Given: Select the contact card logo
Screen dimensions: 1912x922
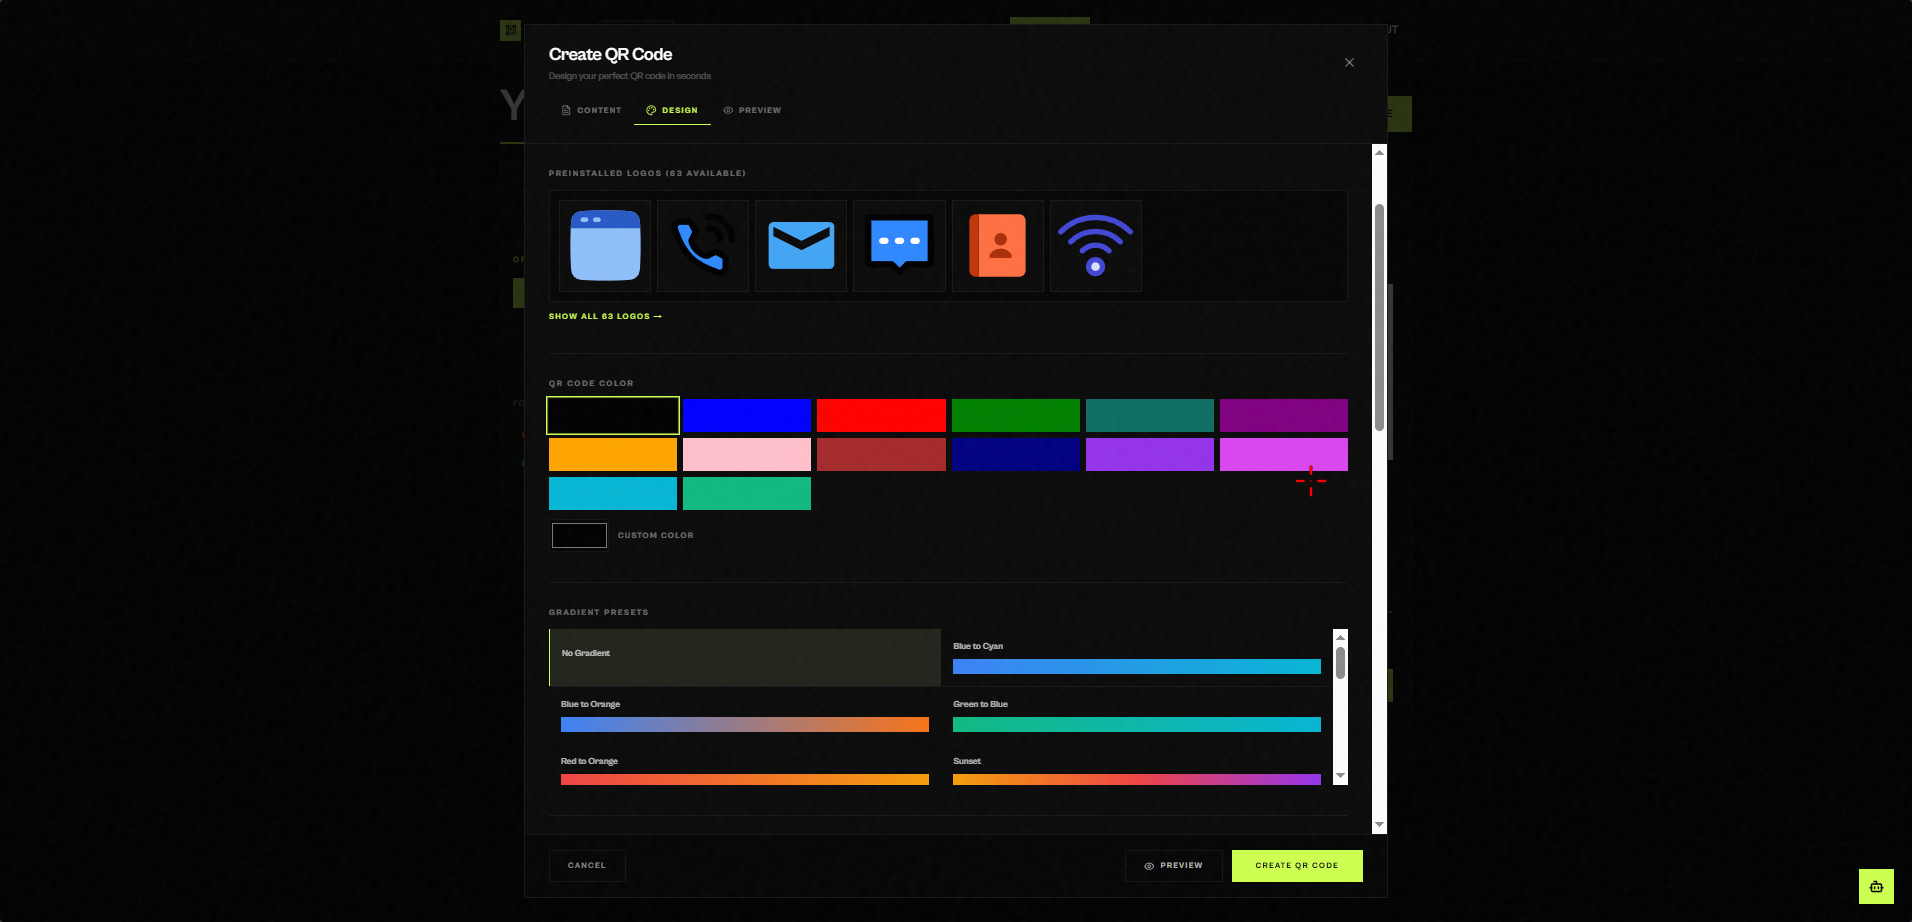Looking at the screenshot, I should (996, 246).
